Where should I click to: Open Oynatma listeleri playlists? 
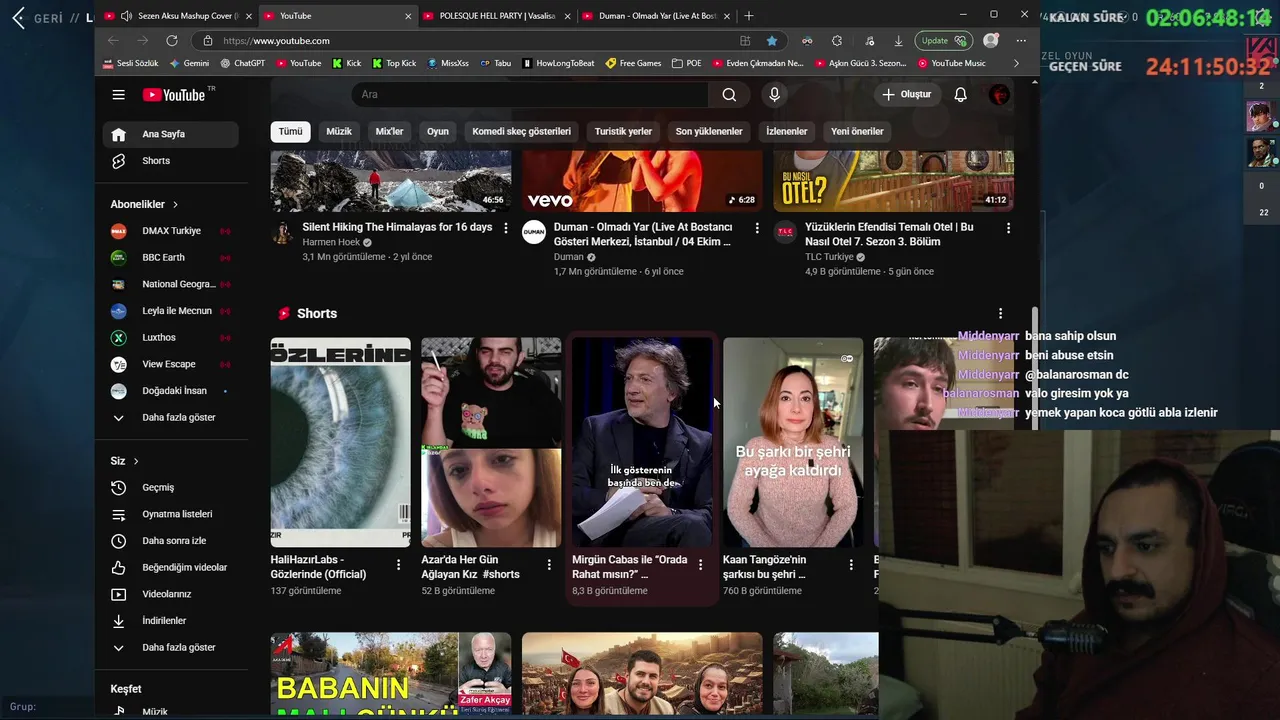[170, 514]
